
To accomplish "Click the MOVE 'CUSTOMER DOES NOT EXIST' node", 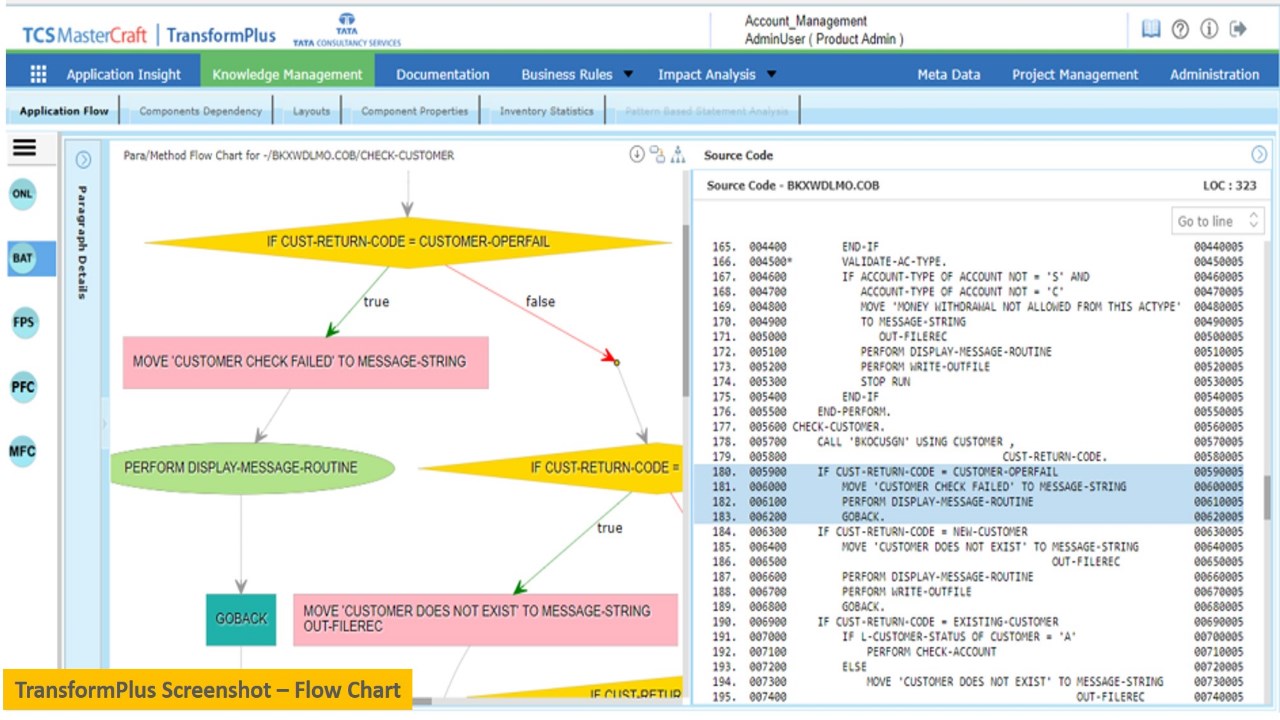I will 486,619.
